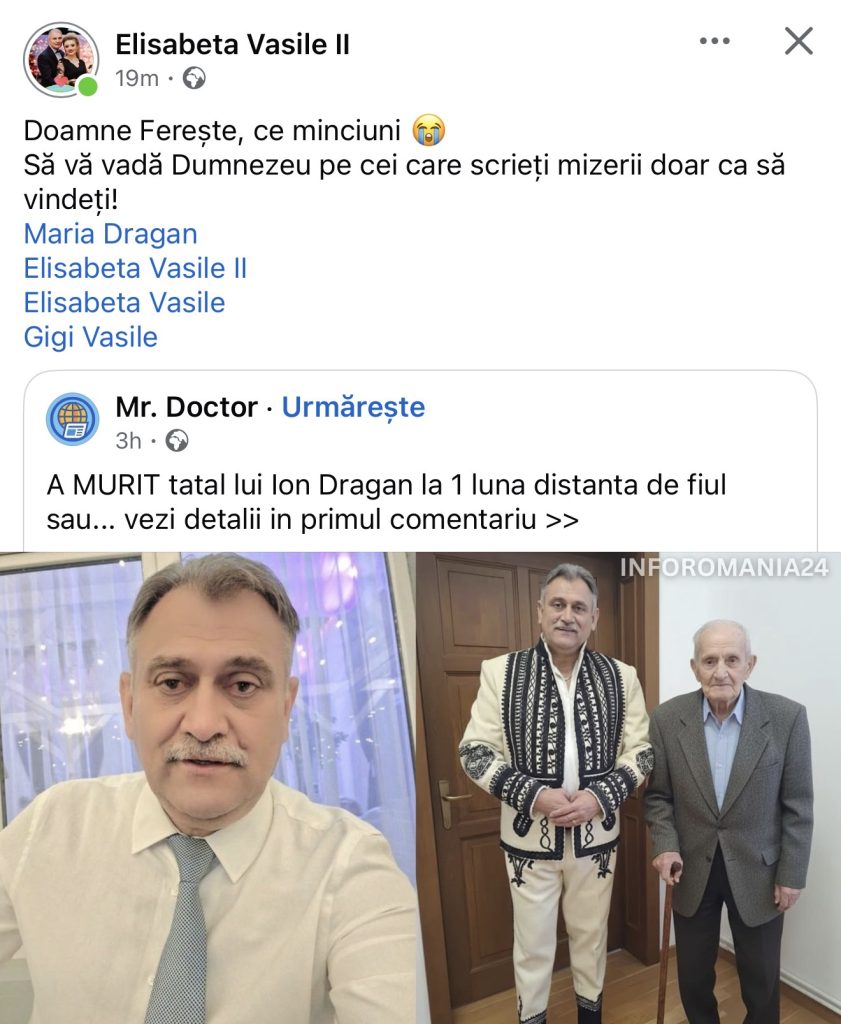Click the INFOROMANIA24 watermark on the photo
The width and height of the screenshot is (841, 1024).
pyautogui.click(x=724, y=568)
